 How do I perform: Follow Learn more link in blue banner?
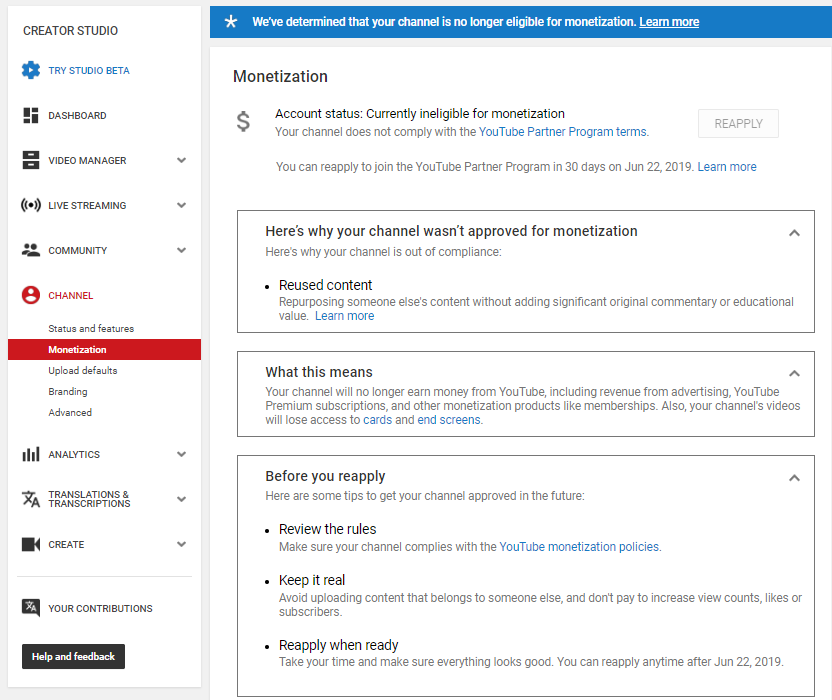669,22
